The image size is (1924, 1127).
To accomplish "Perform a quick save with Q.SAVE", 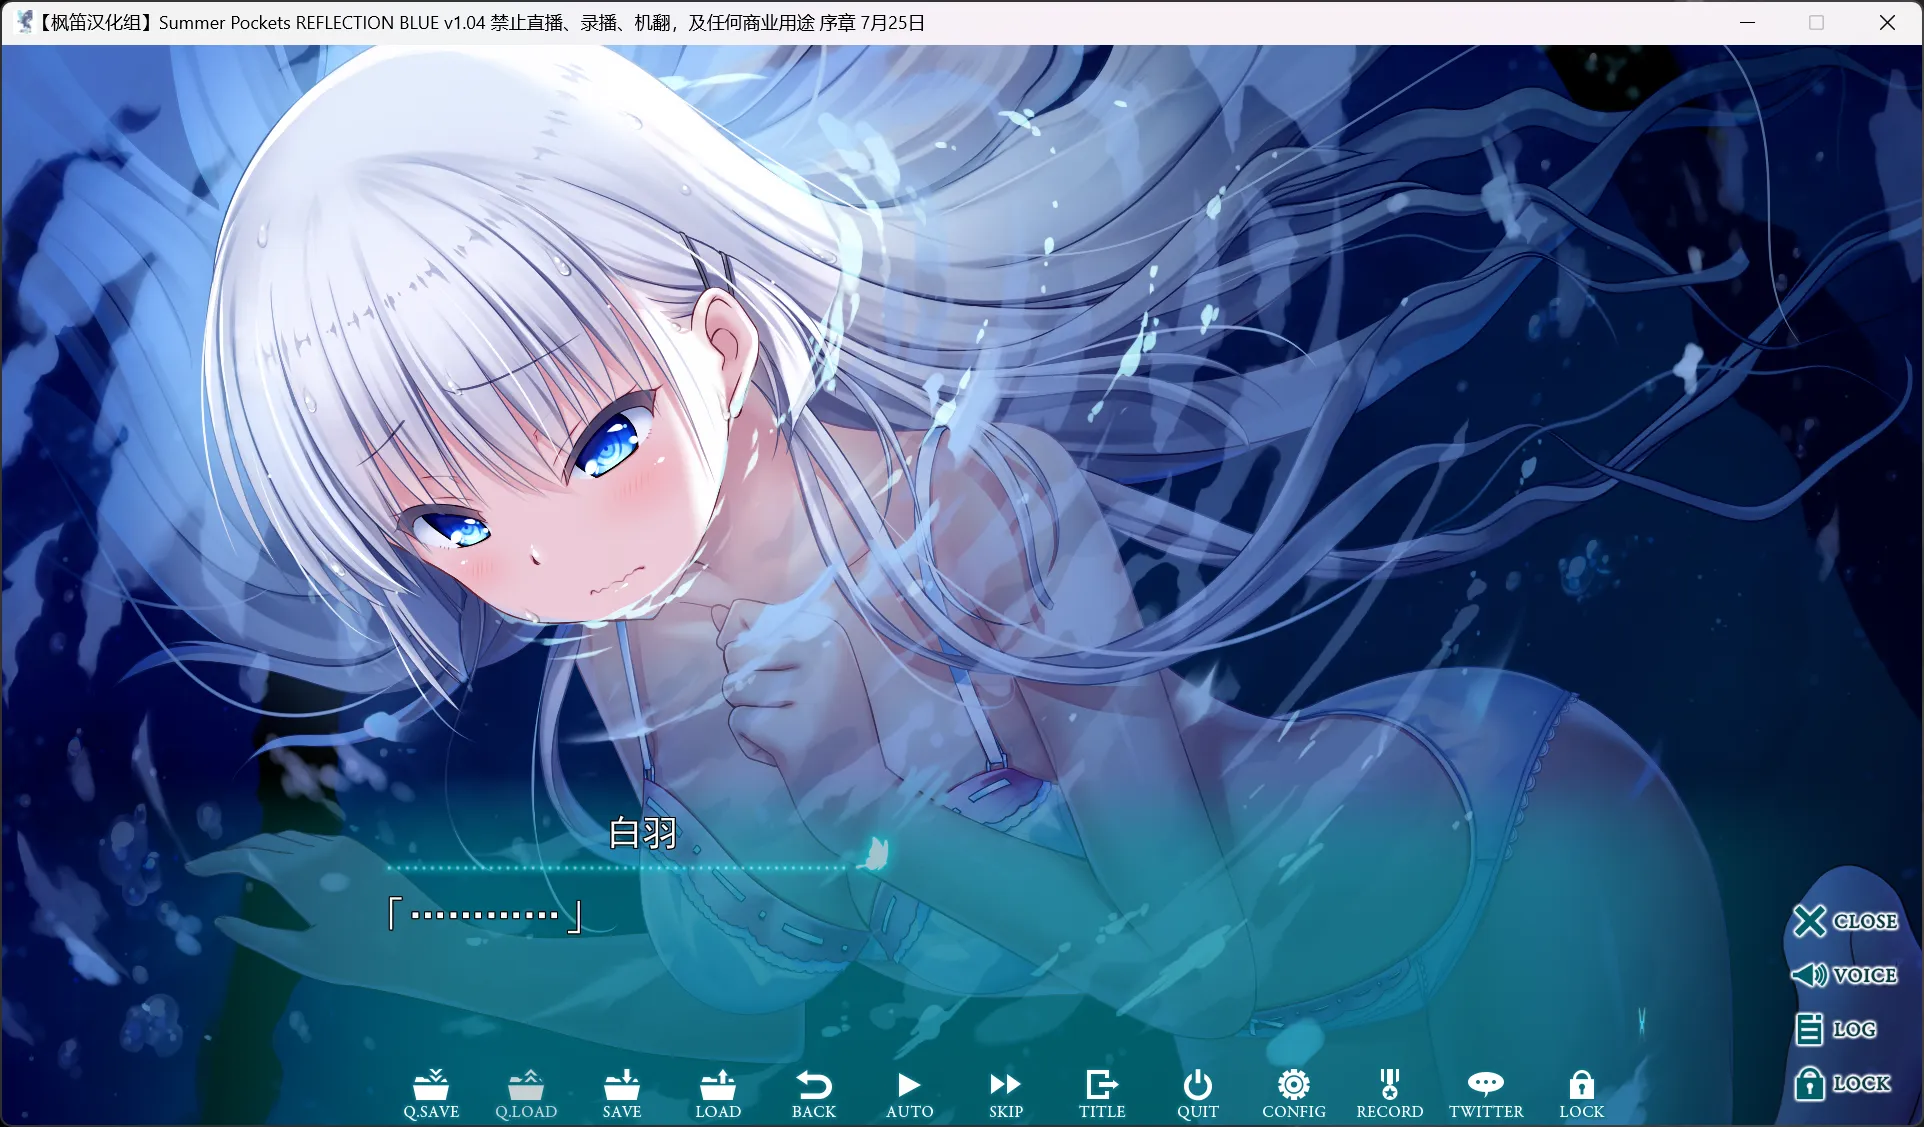I will click(x=430, y=1095).
